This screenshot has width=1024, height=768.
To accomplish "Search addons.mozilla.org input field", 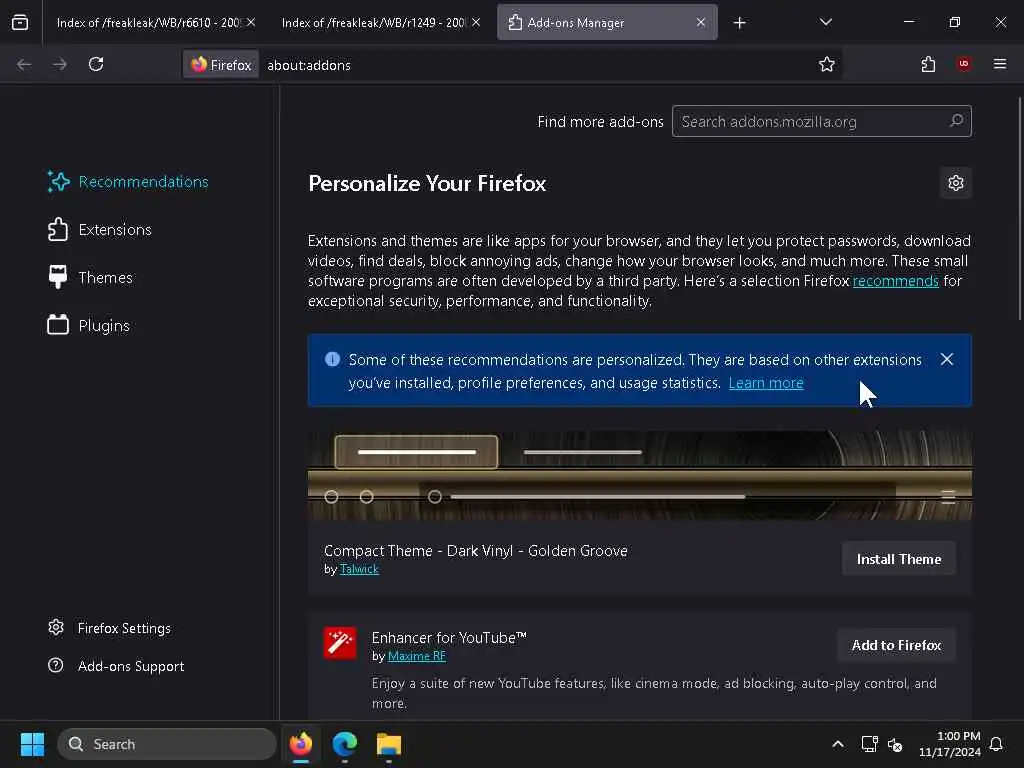I will point(822,121).
